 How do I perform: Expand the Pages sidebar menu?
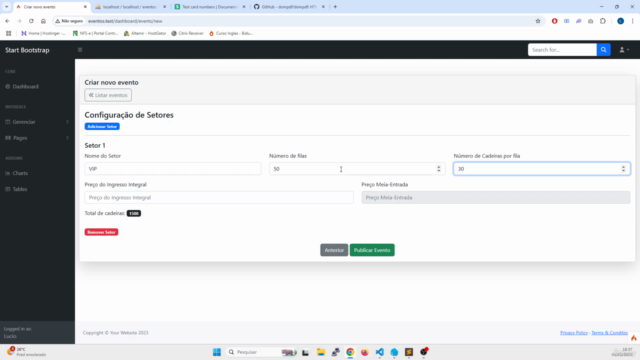(x=37, y=138)
